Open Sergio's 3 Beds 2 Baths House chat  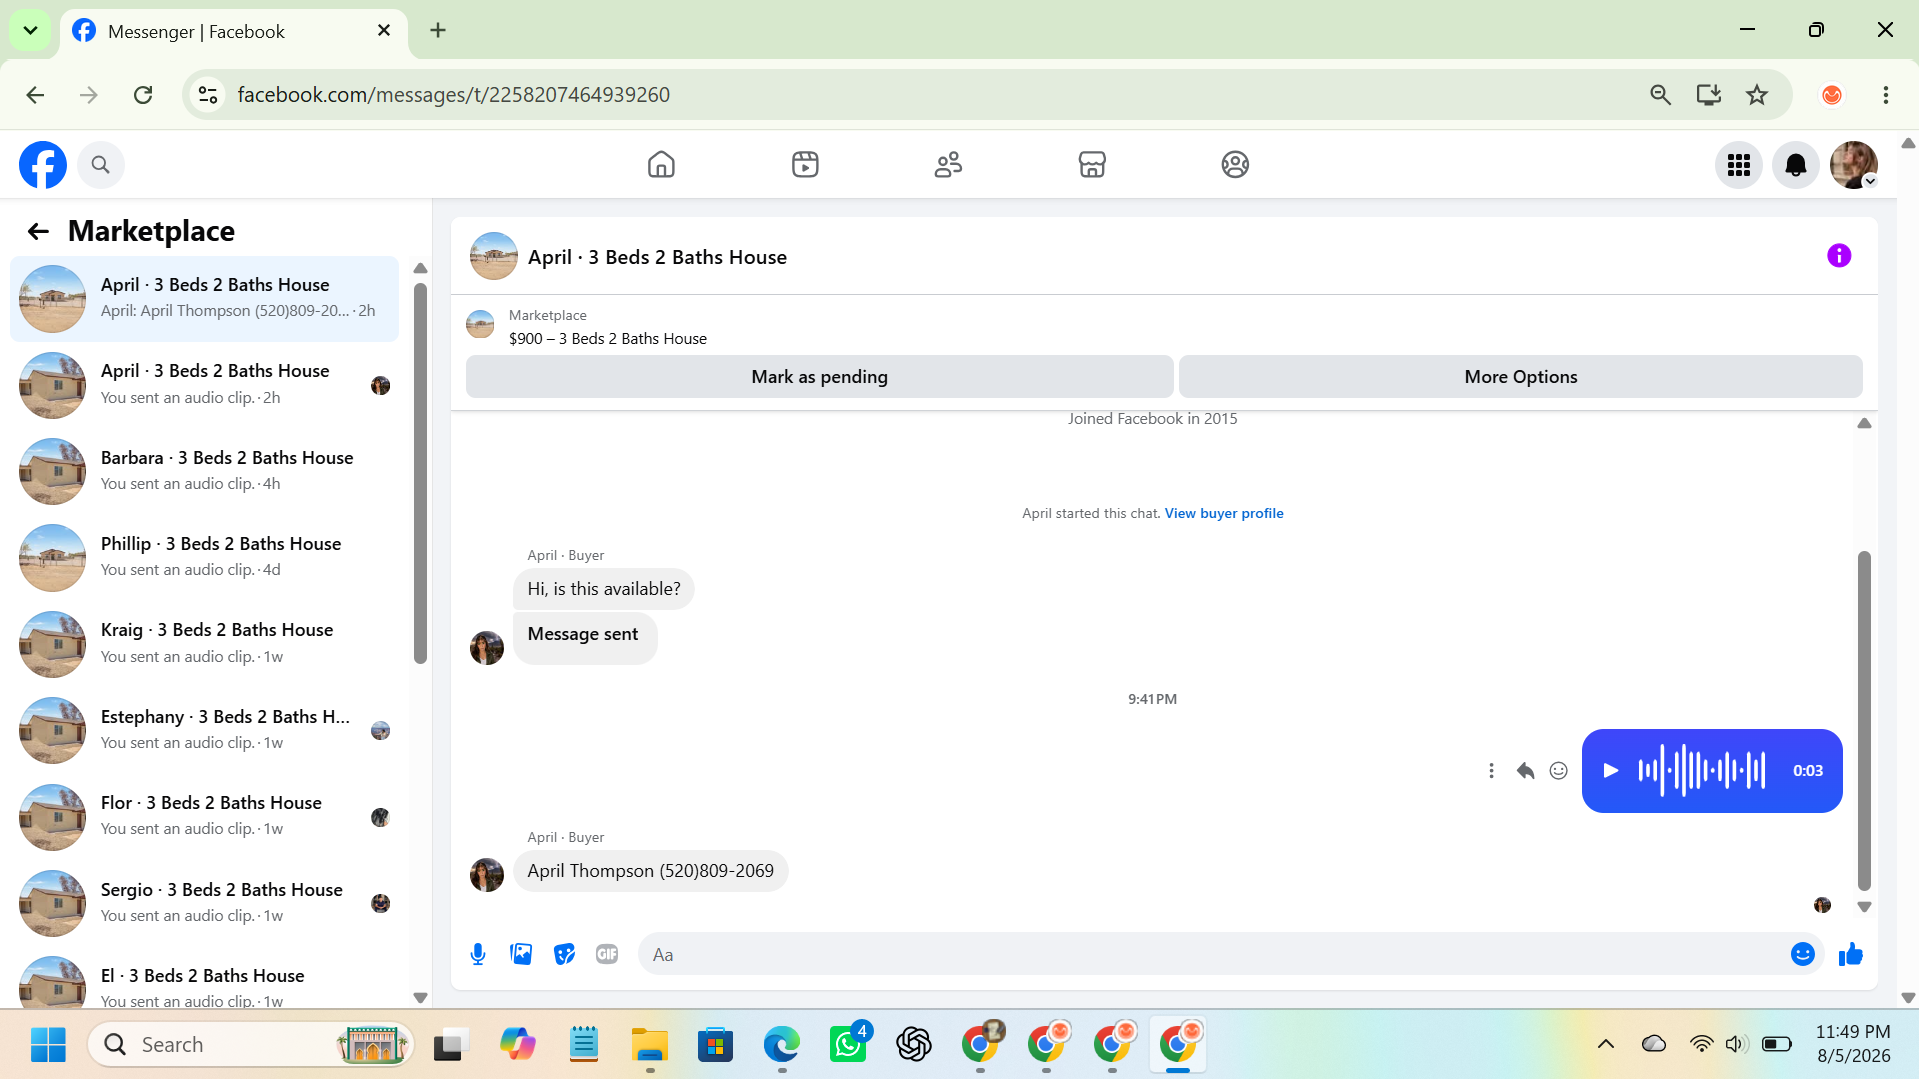click(x=205, y=903)
